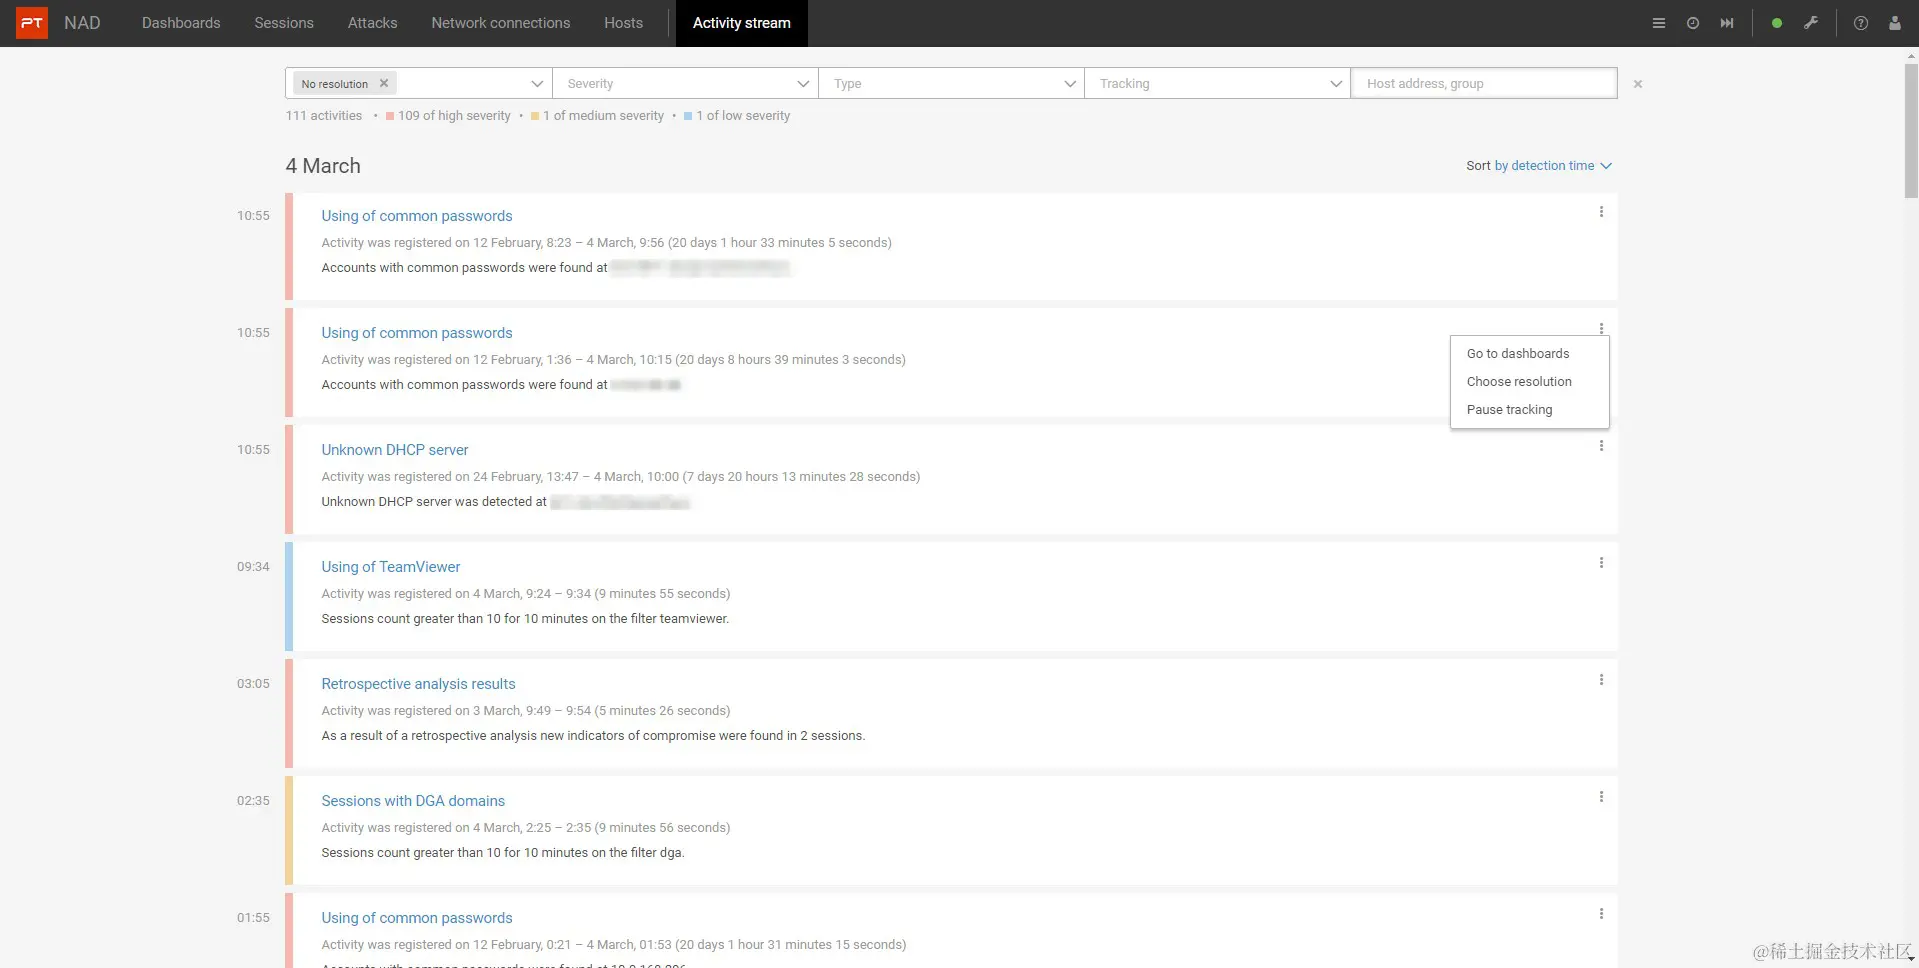The width and height of the screenshot is (1919, 968).
Task: Open the common passwords activity registered at 1:36
Action: pos(417,333)
